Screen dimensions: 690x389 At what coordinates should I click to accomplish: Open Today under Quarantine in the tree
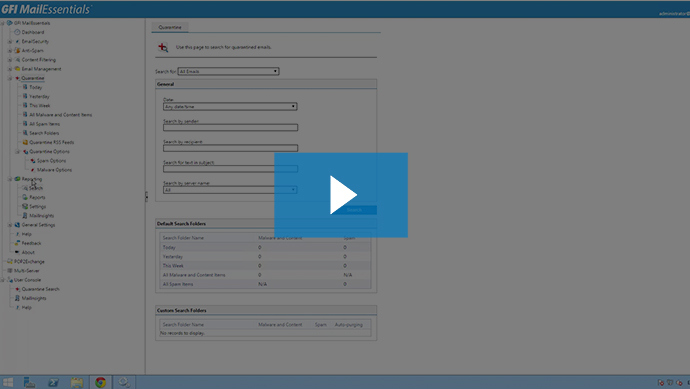[36, 88]
